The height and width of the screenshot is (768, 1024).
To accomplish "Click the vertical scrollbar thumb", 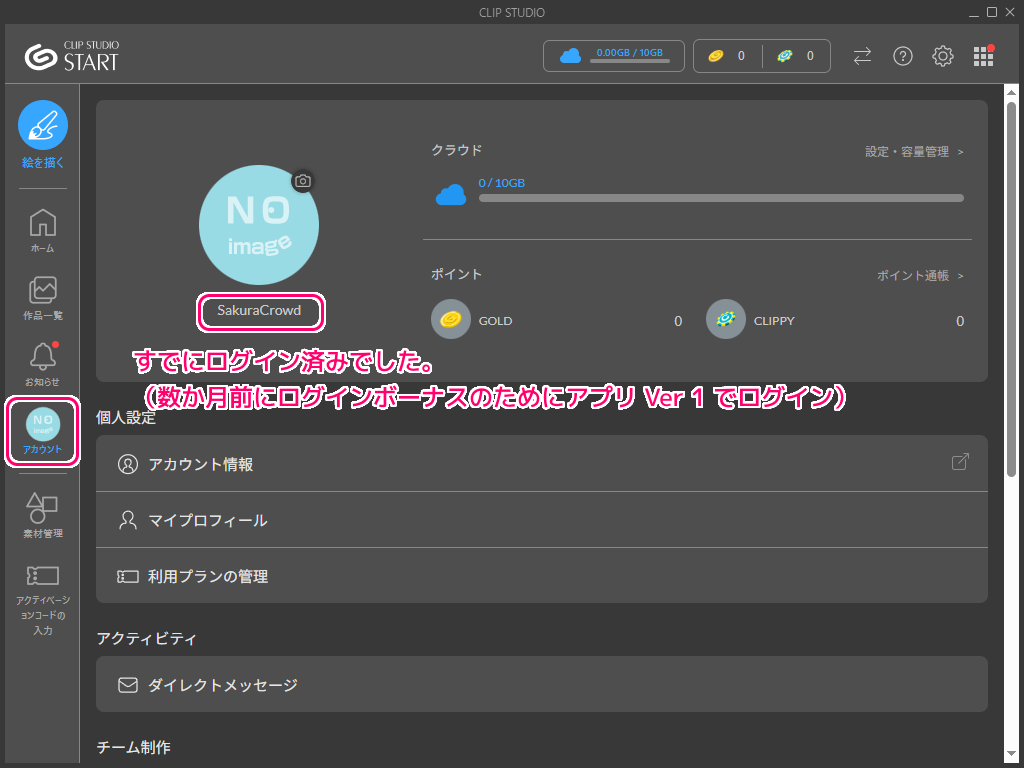I will (1011, 289).
